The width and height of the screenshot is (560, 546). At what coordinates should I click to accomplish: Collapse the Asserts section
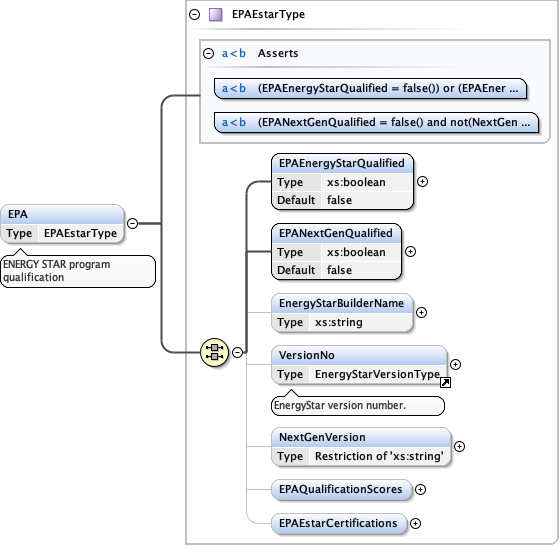[208, 54]
